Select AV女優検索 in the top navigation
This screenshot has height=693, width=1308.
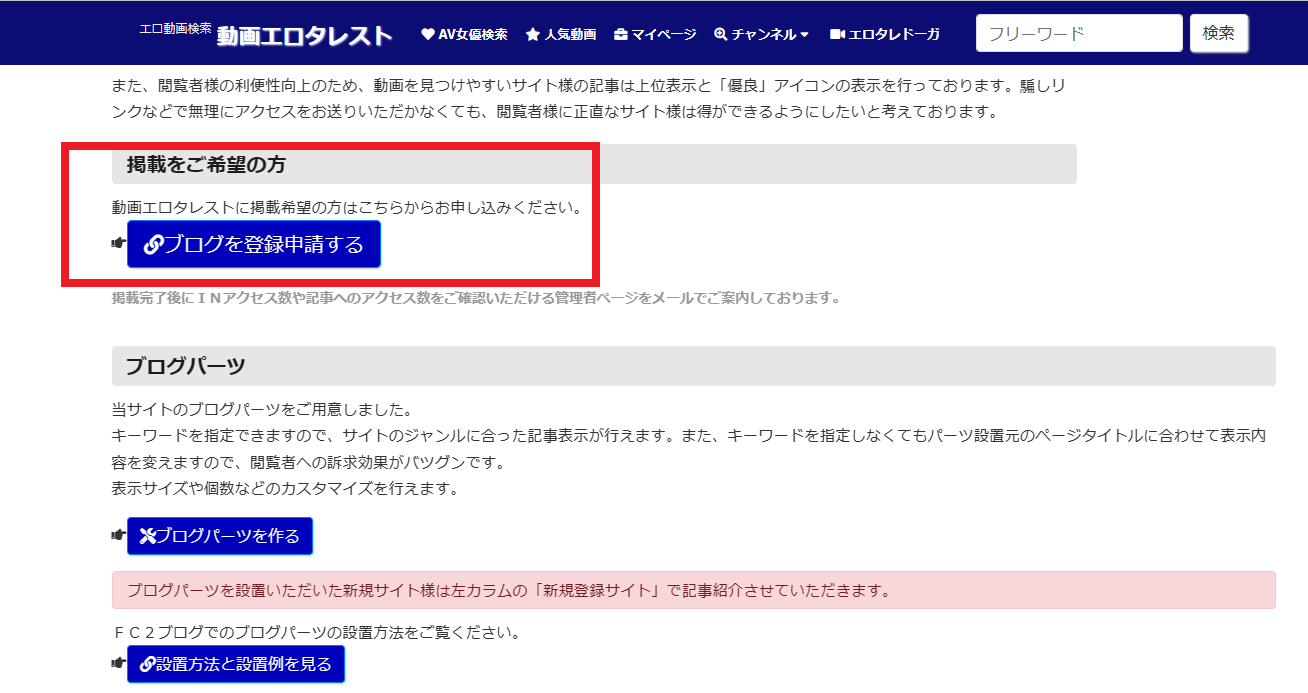(472, 34)
